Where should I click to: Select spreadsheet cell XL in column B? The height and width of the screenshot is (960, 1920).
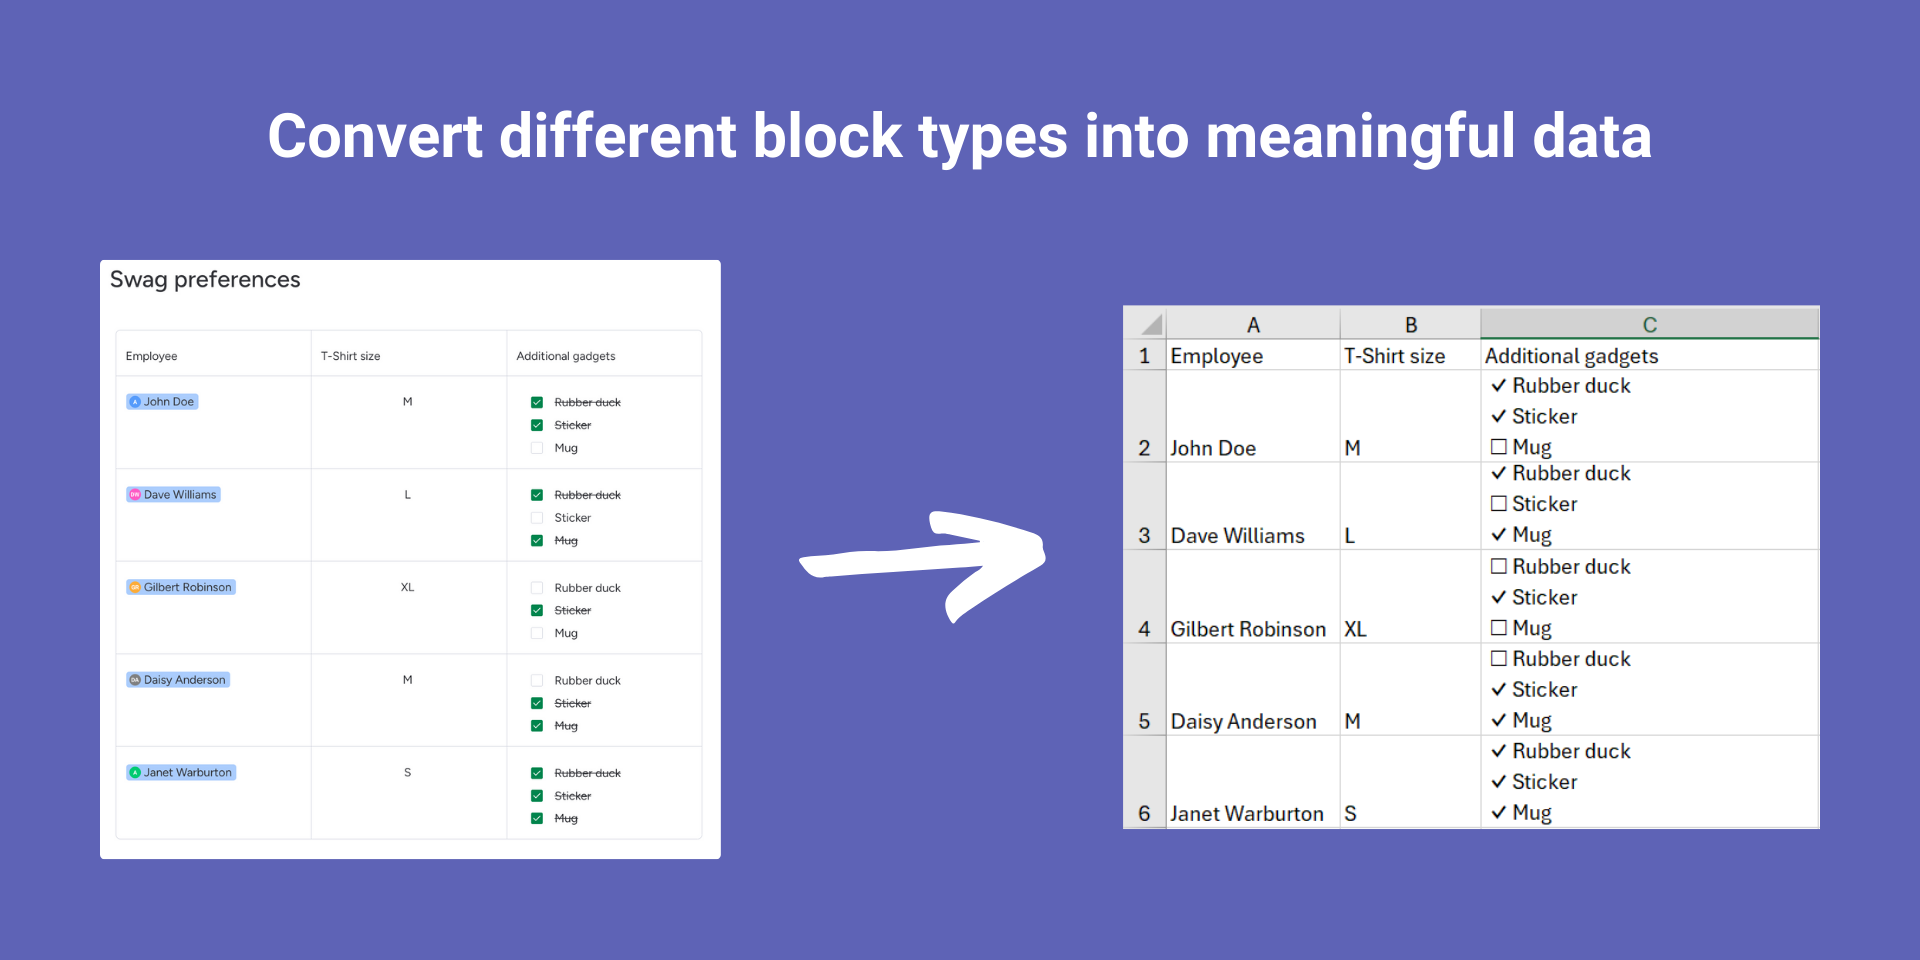(x=1410, y=597)
